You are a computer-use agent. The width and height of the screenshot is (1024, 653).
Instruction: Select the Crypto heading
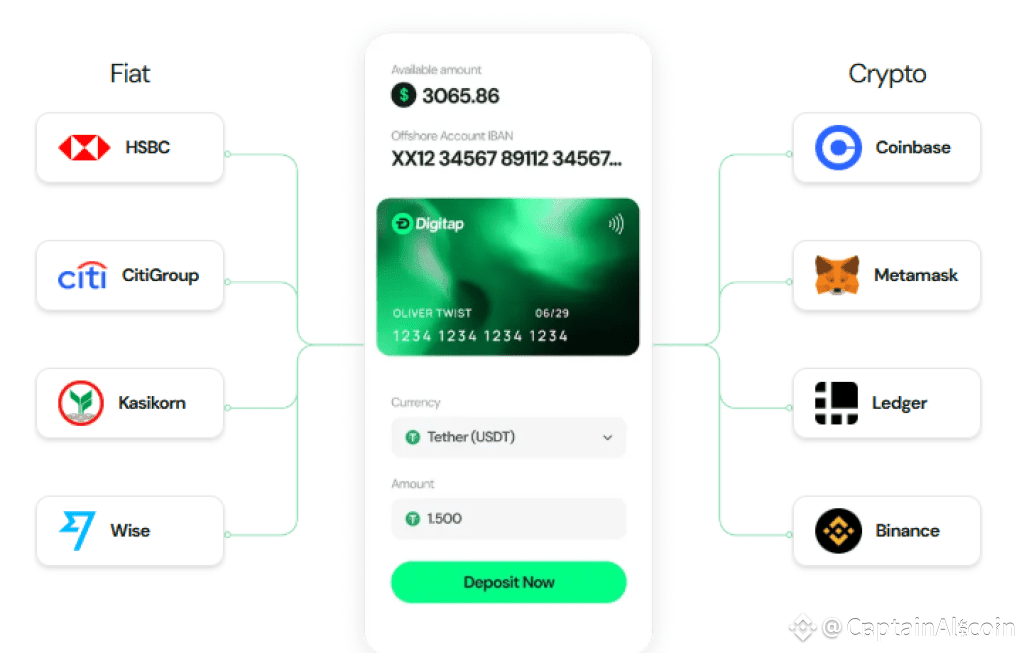[x=887, y=74]
